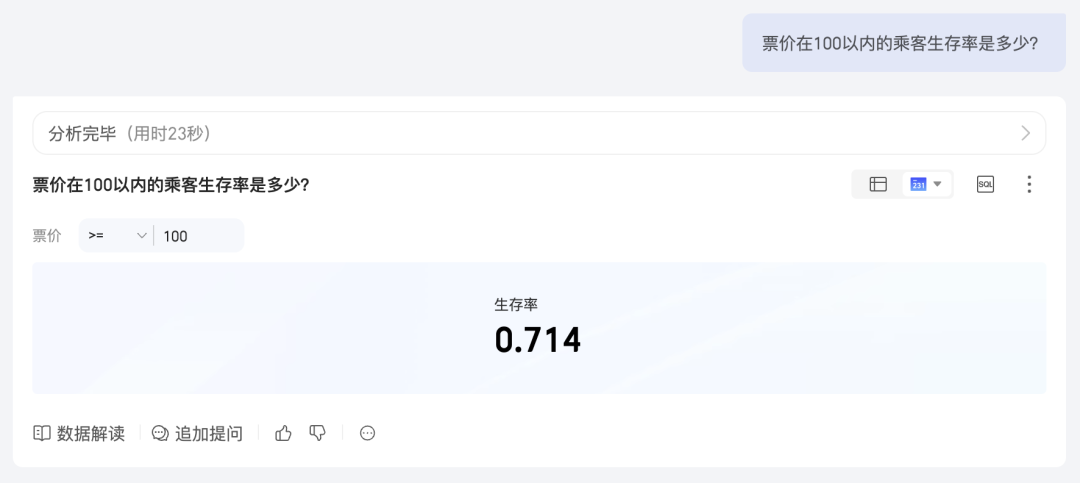1080x483 pixels.
Task: Click the 0.714 survival rate value
Action: pos(538,340)
